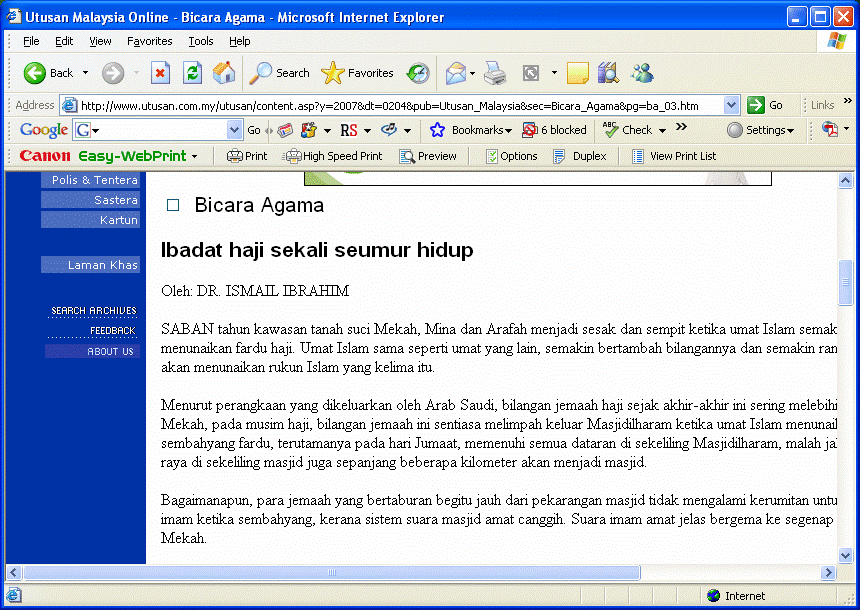Viewport: 860px width, 610px height.
Task: Click the Mail envelope icon
Action: 456,73
